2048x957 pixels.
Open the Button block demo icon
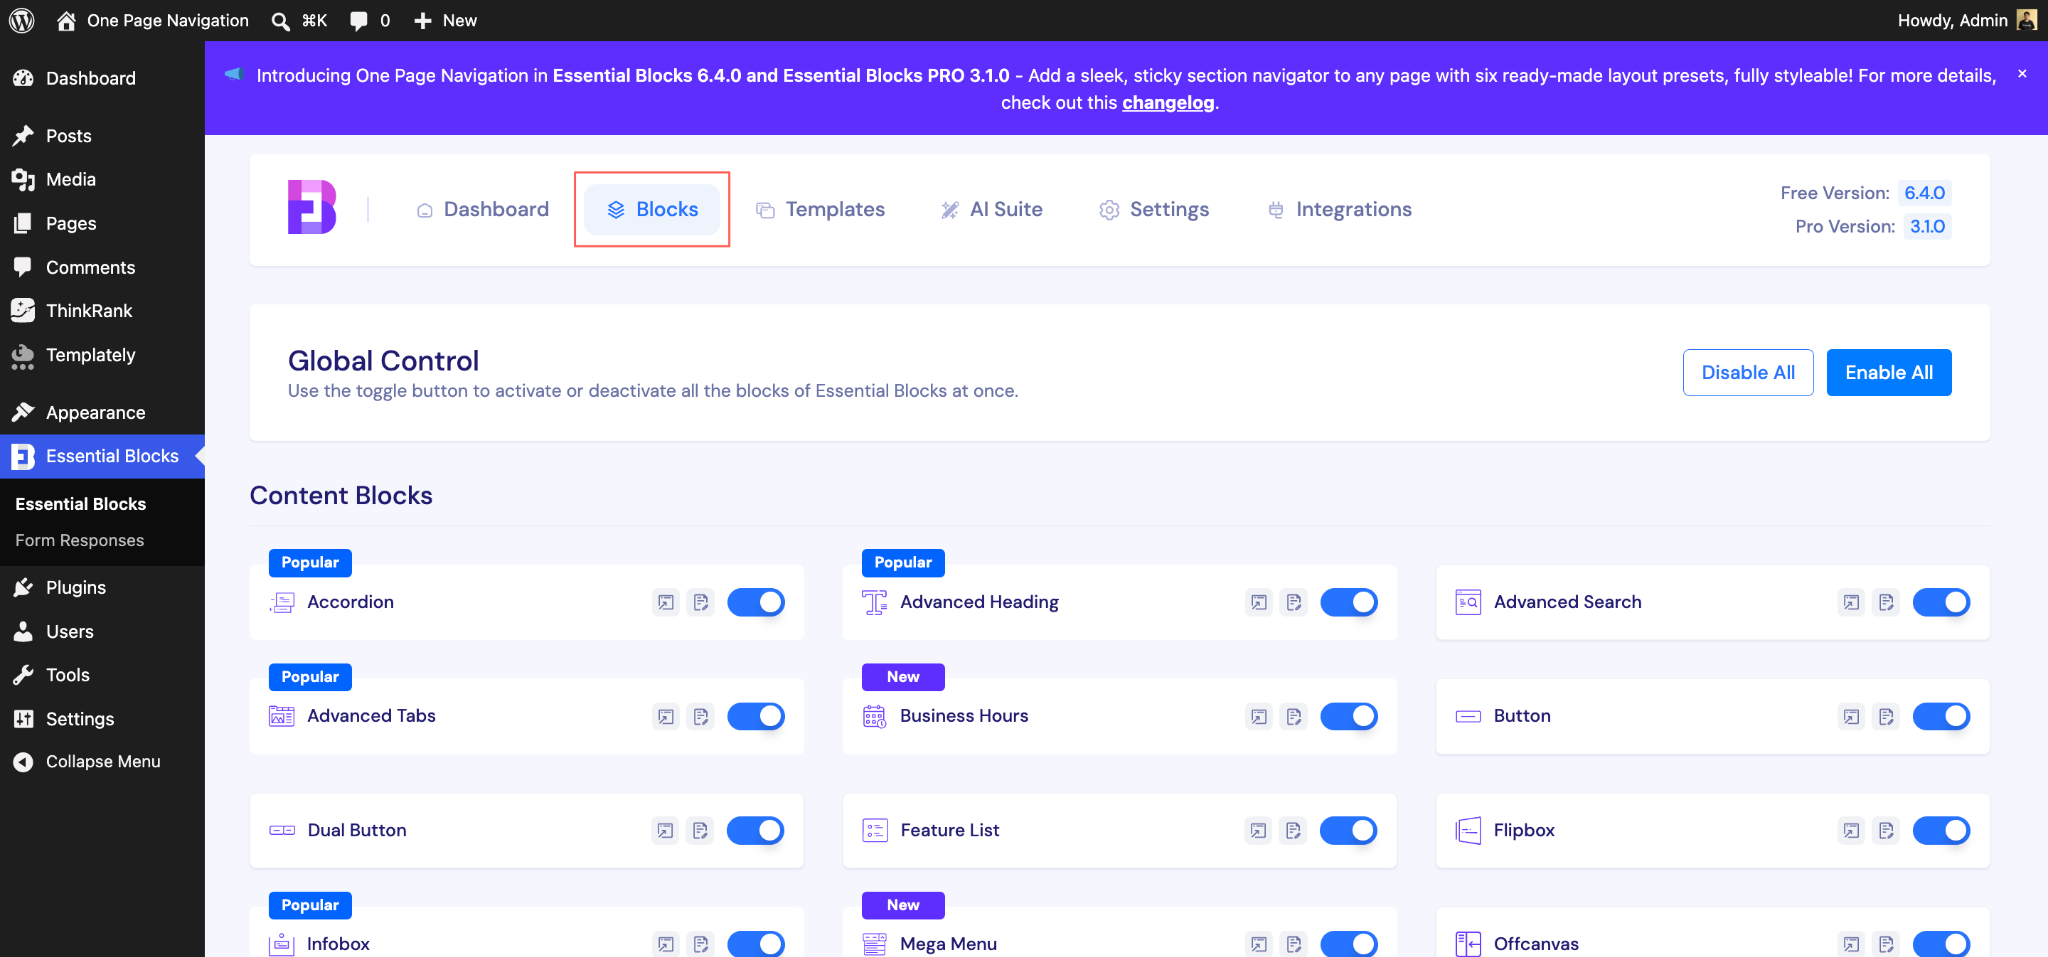point(1852,716)
